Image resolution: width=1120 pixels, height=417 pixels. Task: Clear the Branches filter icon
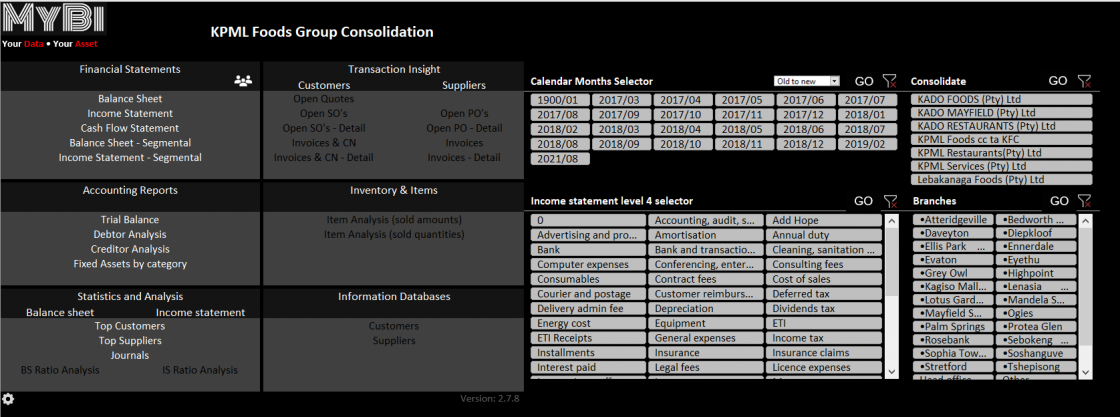(x=1086, y=201)
